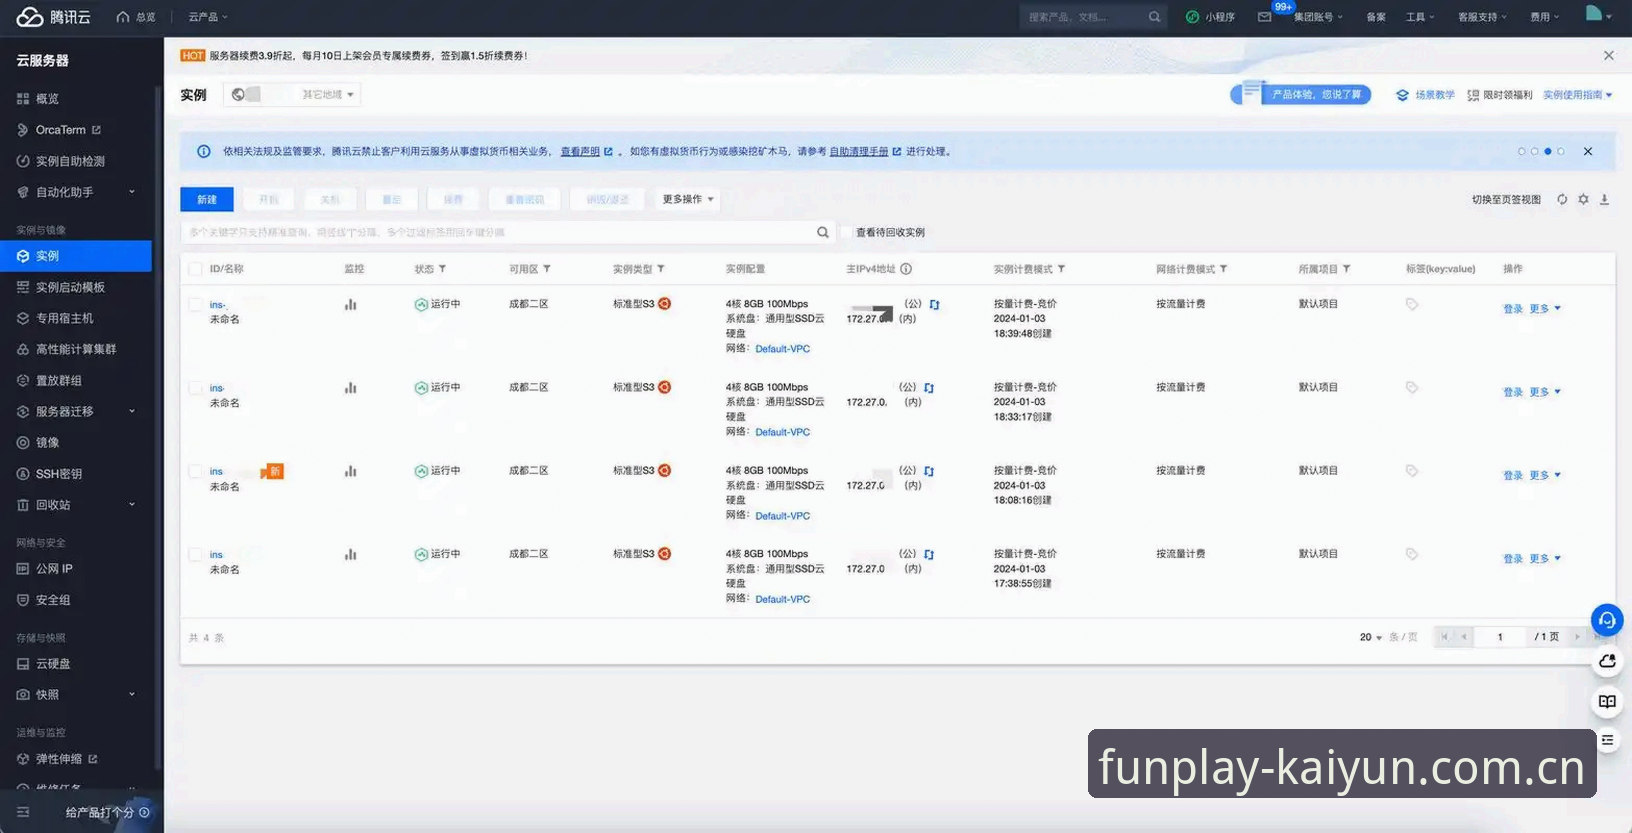Check the fourth instance row checkbox
Screen dimensions: 1632x833
[x=196, y=554]
